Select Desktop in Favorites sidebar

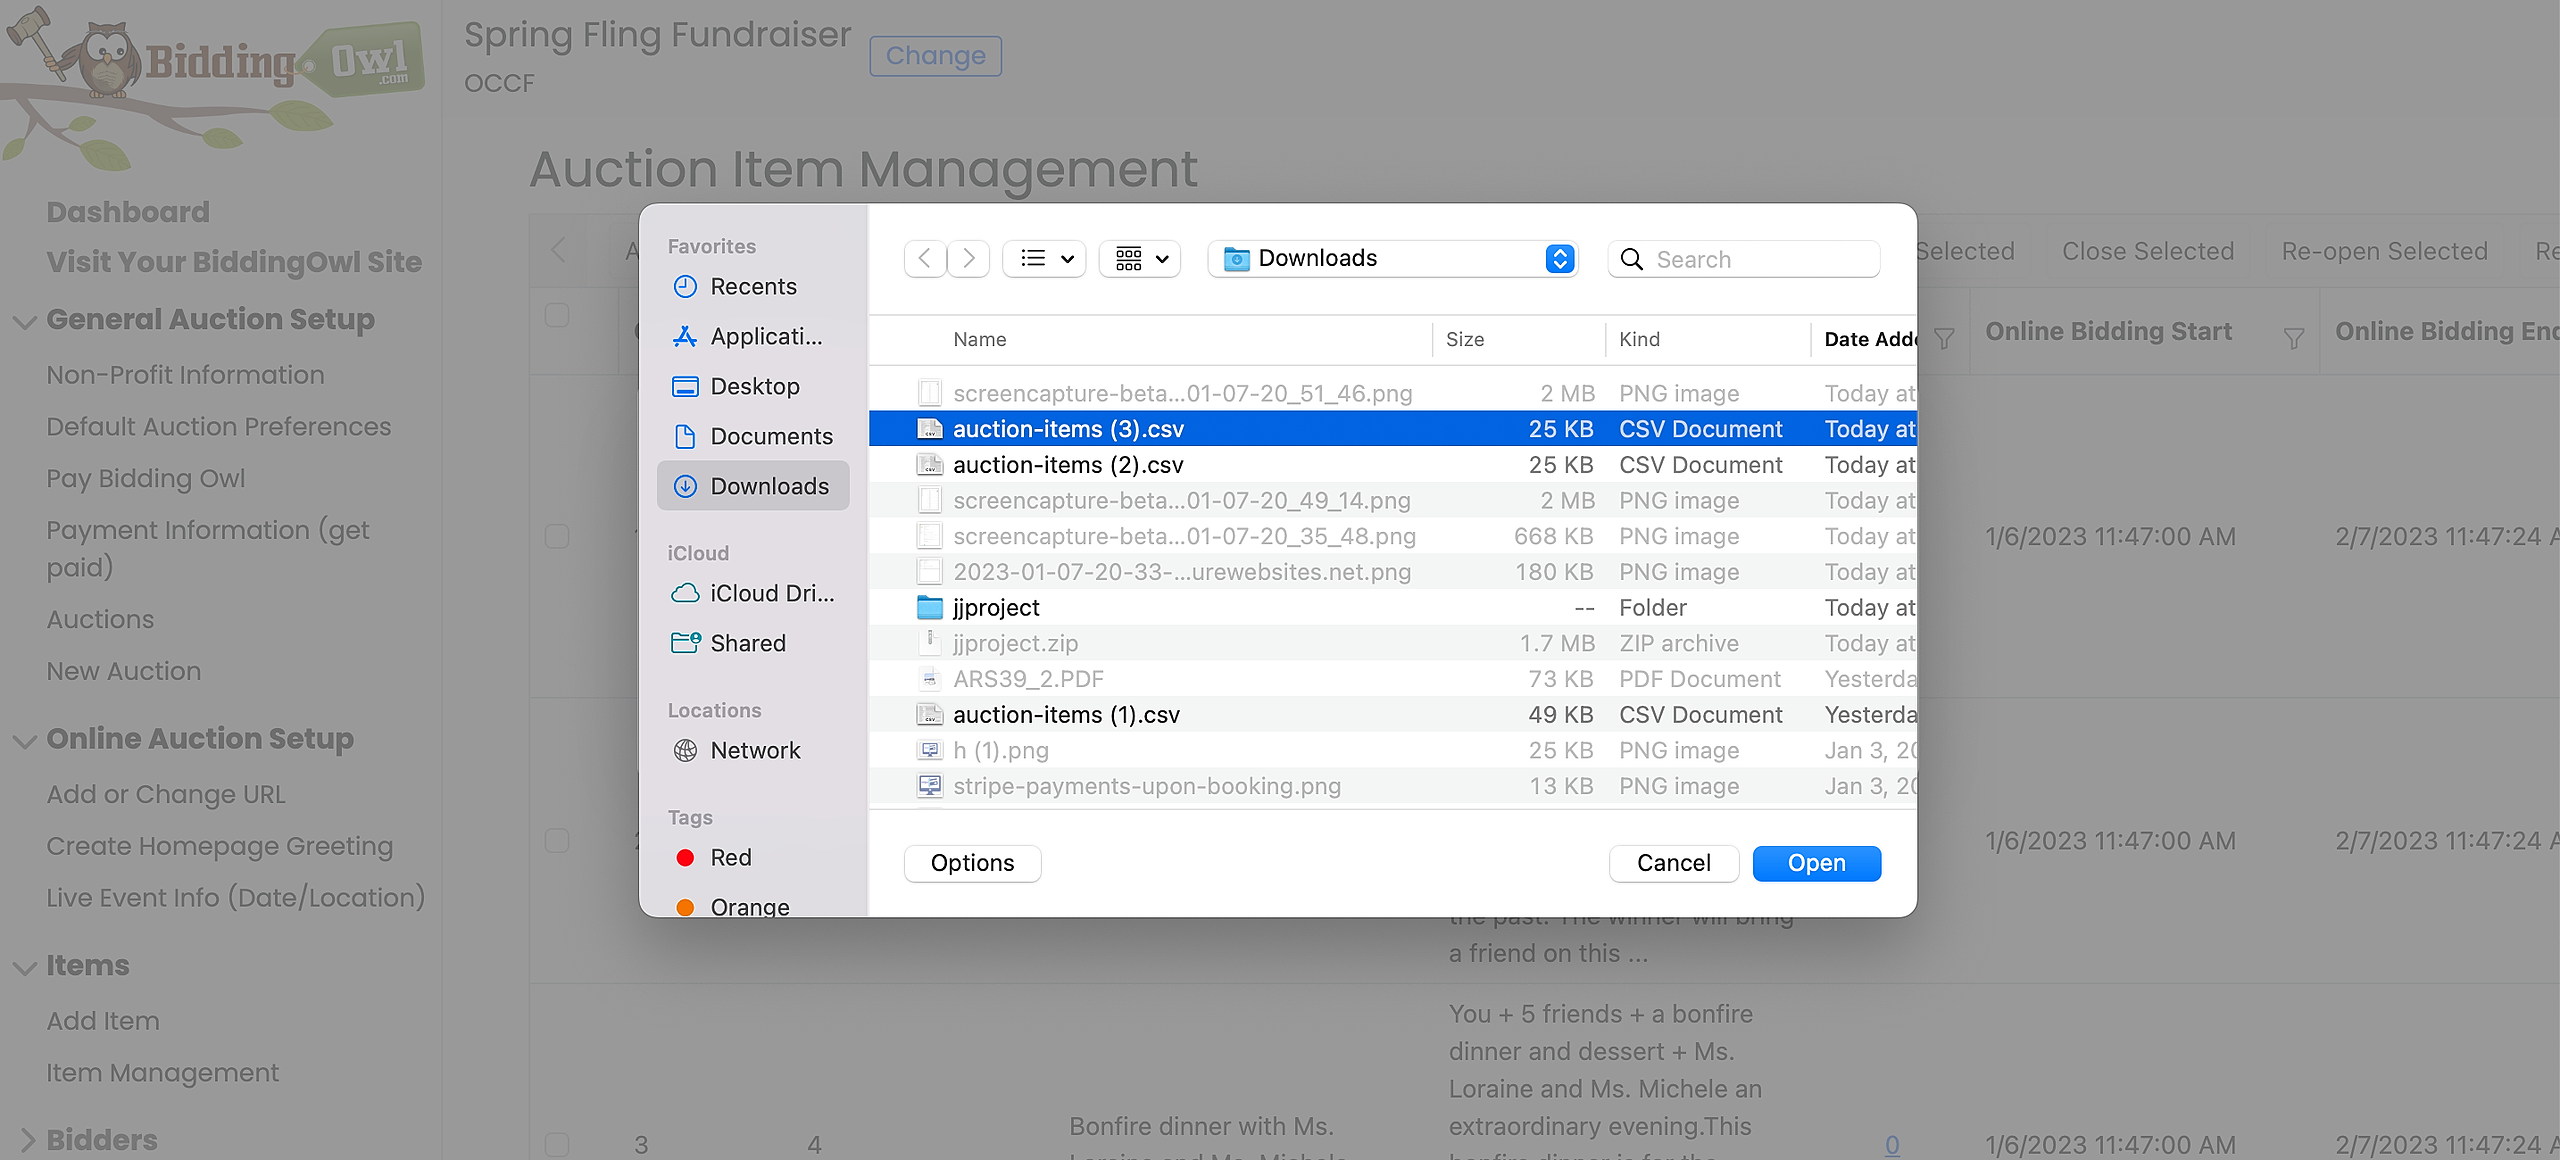(x=754, y=387)
